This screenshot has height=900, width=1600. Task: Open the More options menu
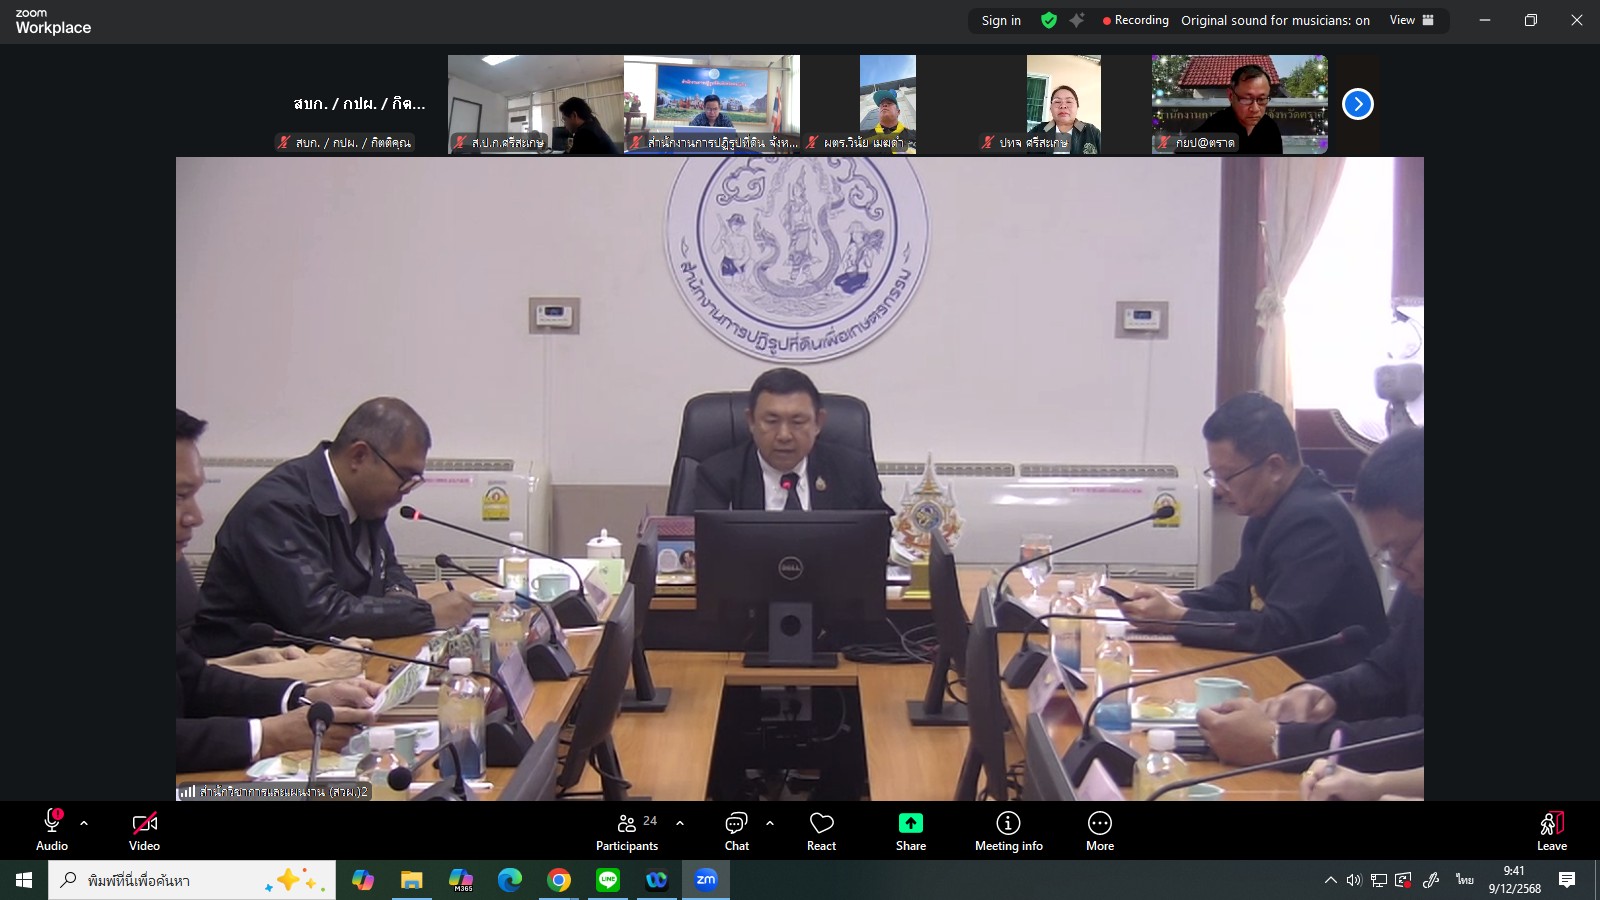1099,831
